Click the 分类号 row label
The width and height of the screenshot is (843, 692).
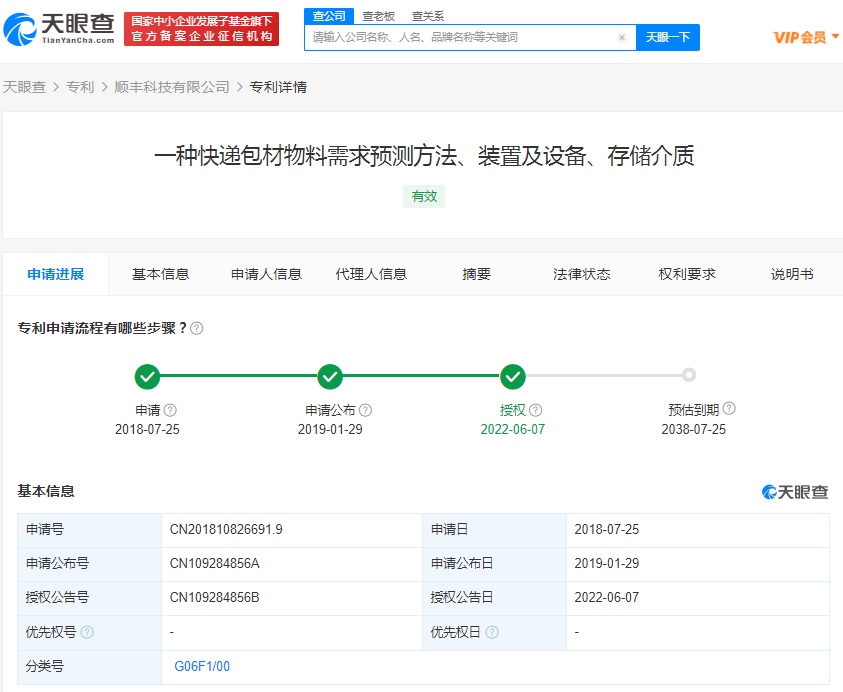click(45, 666)
